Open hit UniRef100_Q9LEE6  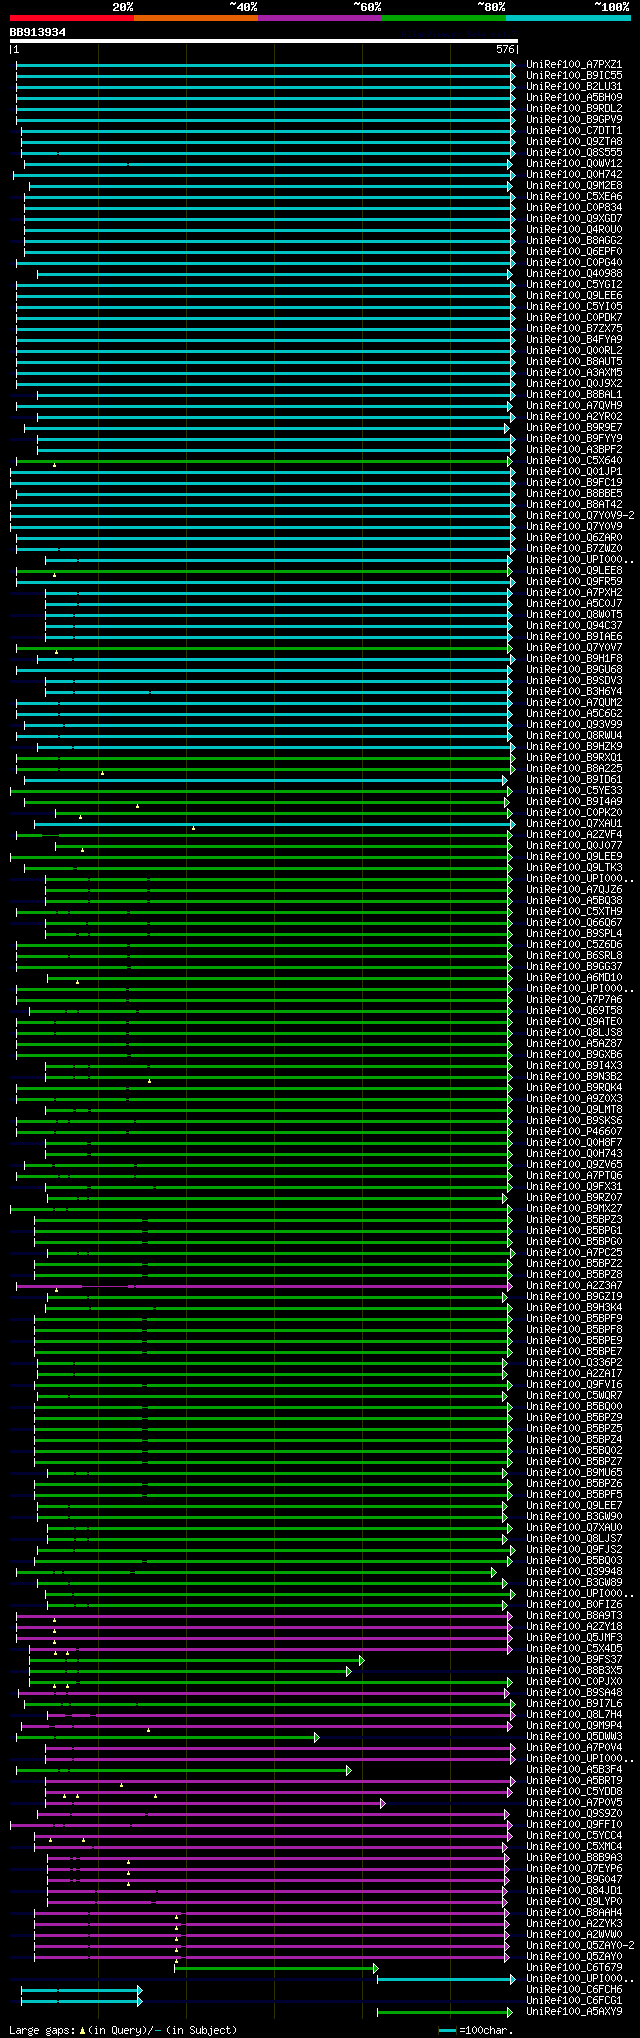click(574, 296)
